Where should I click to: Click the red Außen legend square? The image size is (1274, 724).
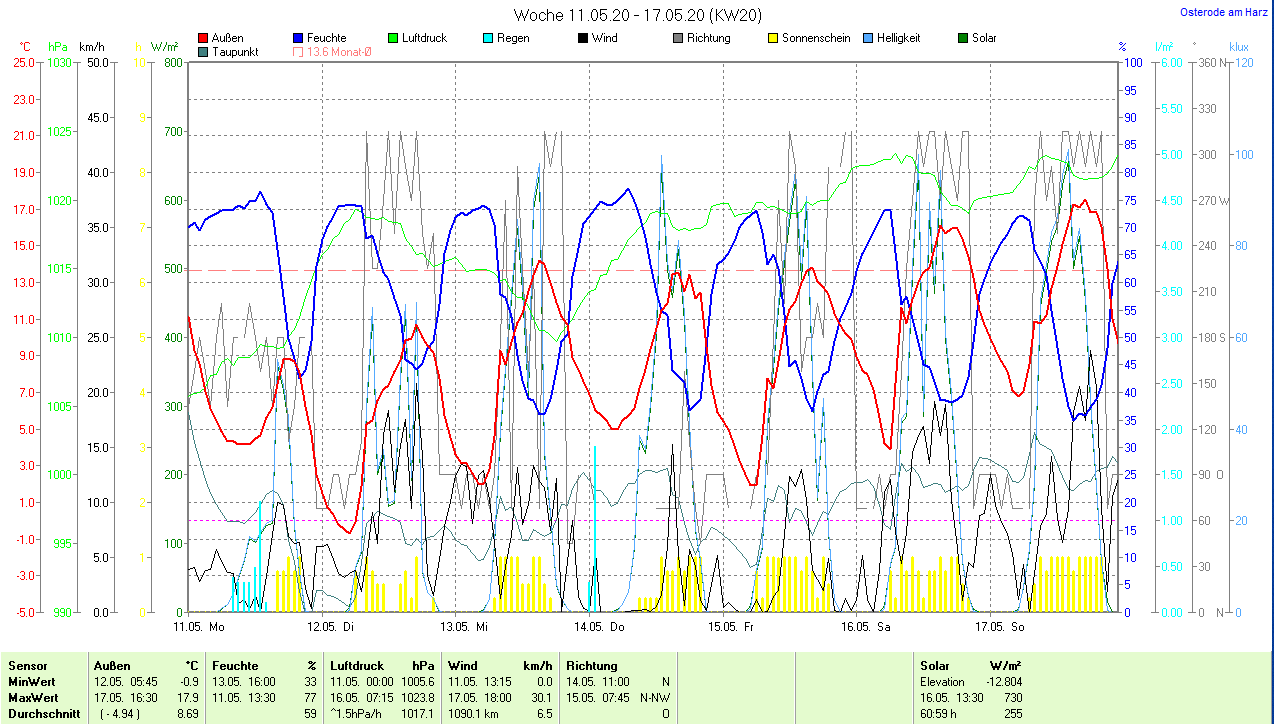(x=204, y=38)
